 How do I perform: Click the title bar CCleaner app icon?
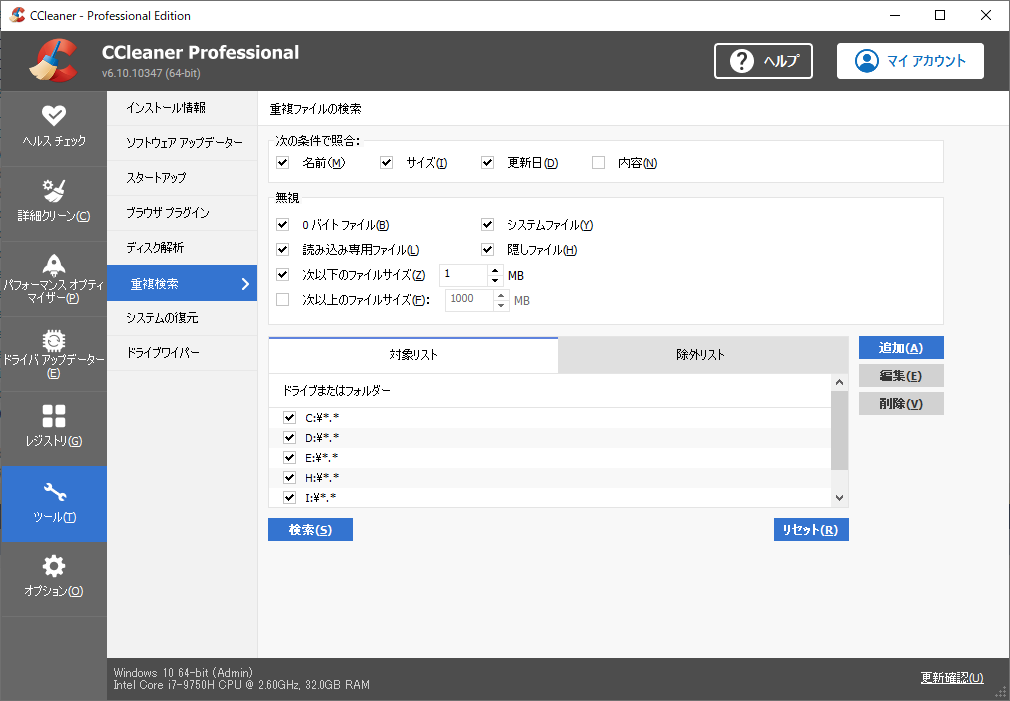point(17,15)
